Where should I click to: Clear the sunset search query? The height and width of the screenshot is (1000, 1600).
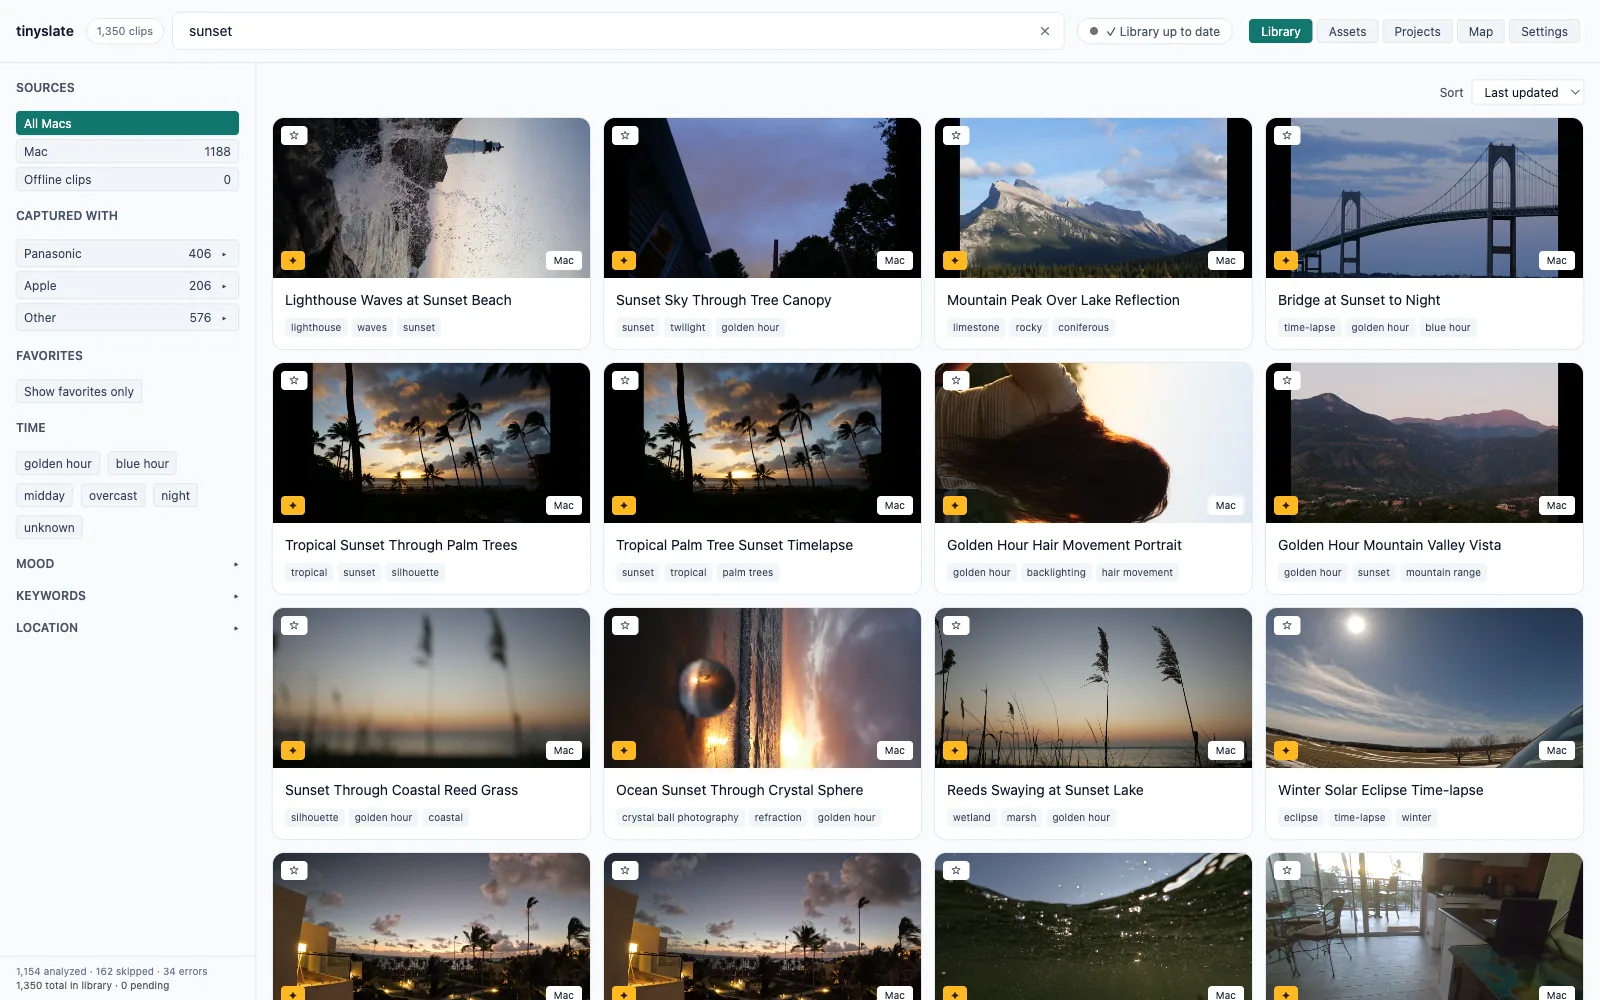pos(1045,31)
